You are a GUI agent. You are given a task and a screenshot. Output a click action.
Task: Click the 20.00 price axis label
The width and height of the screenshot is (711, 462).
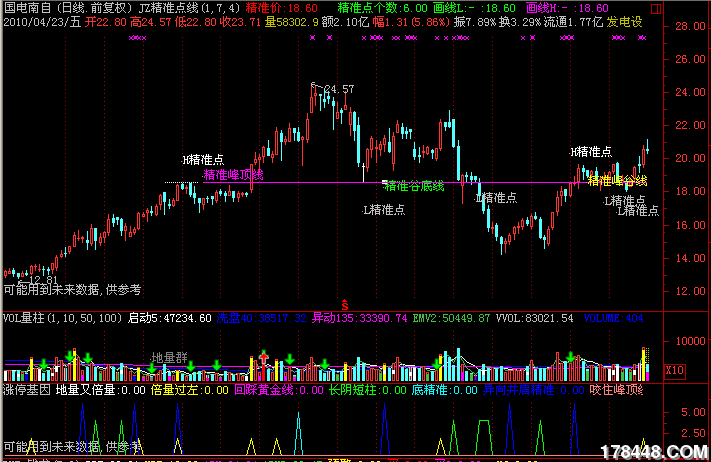click(690, 158)
